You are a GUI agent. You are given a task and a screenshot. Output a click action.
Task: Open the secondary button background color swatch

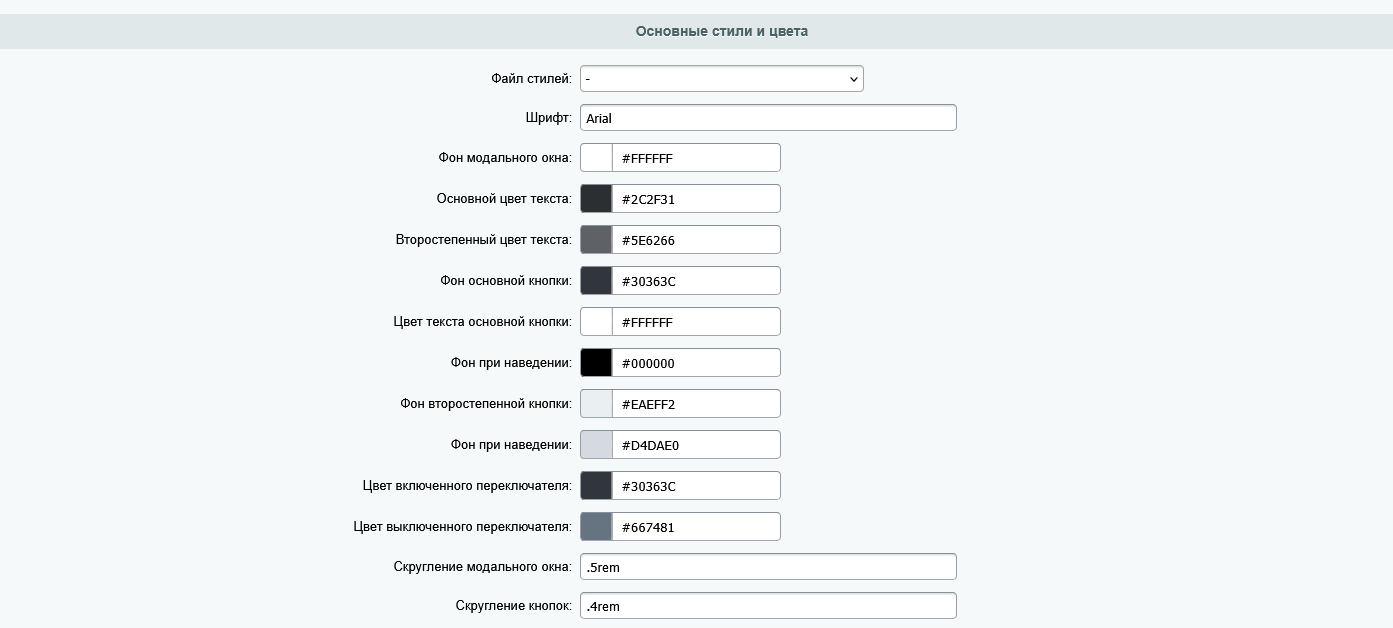pyautogui.click(x=596, y=403)
